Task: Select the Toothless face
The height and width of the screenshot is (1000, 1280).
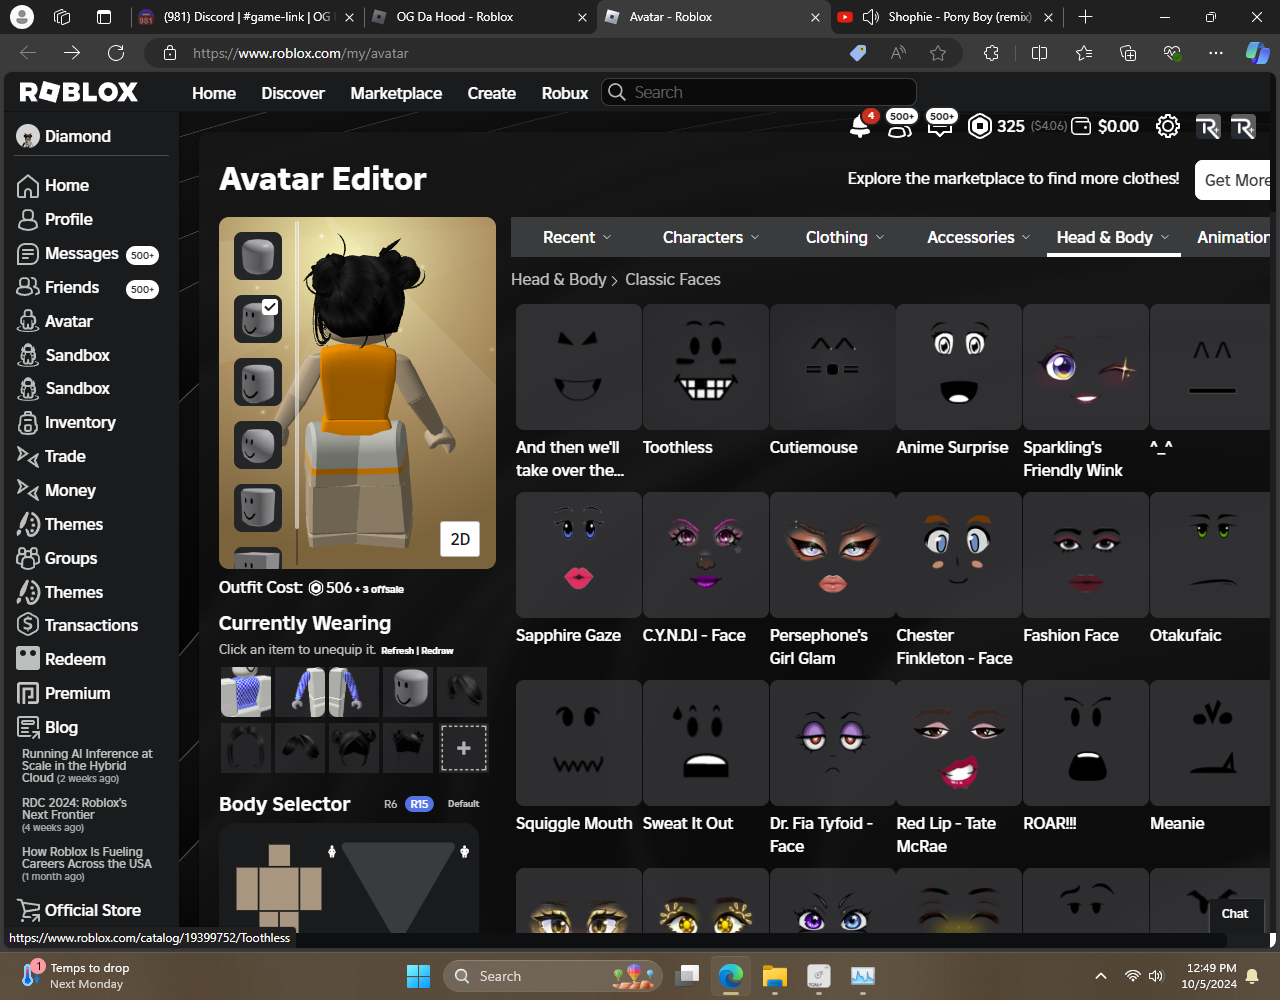Action: click(x=705, y=367)
